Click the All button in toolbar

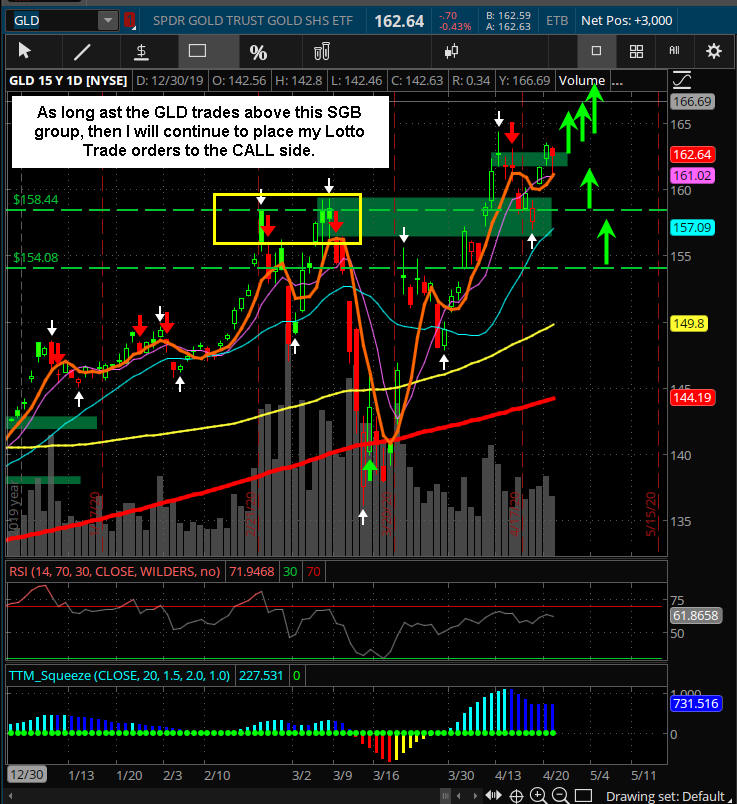pyautogui.click(x=675, y=51)
